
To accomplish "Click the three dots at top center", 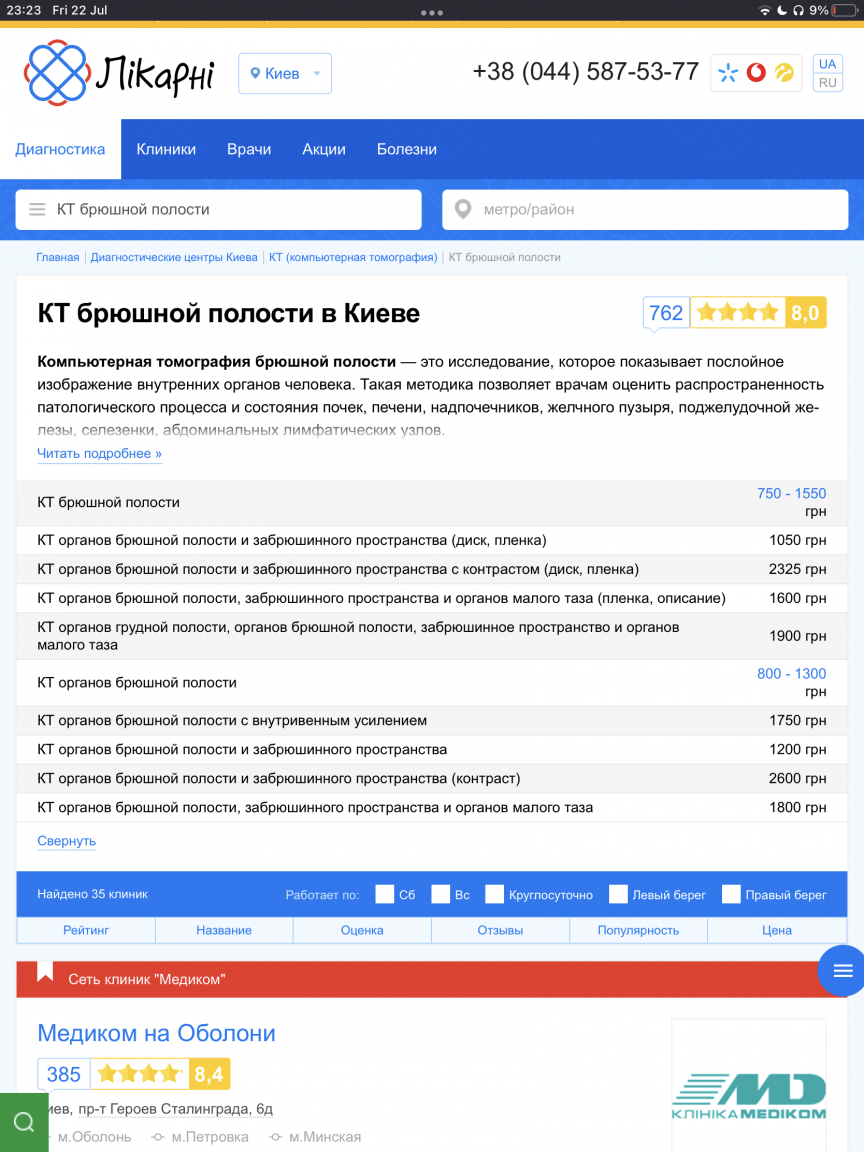I will (x=432, y=12).
